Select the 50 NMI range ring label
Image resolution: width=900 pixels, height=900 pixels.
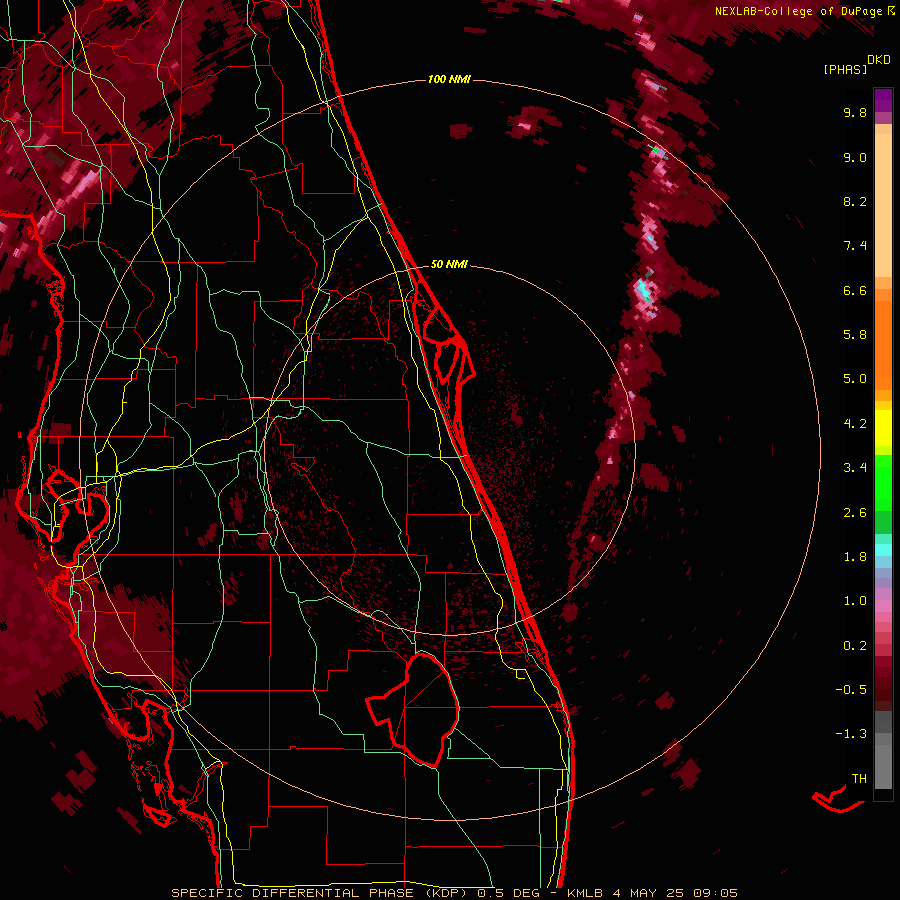click(x=449, y=264)
